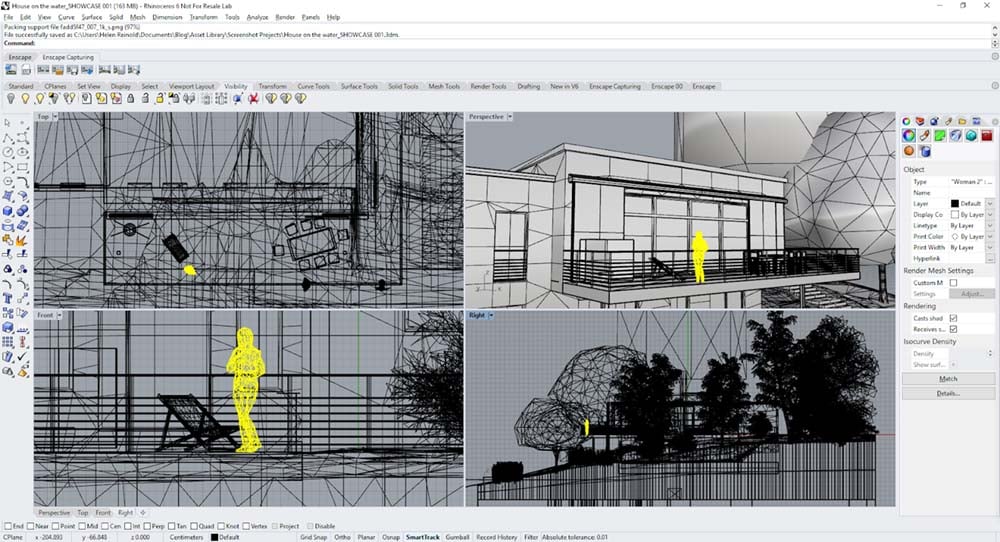The height and width of the screenshot is (542, 1000).
Task: Enable the Custom Mesh checkbox
Action: click(953, 282)
